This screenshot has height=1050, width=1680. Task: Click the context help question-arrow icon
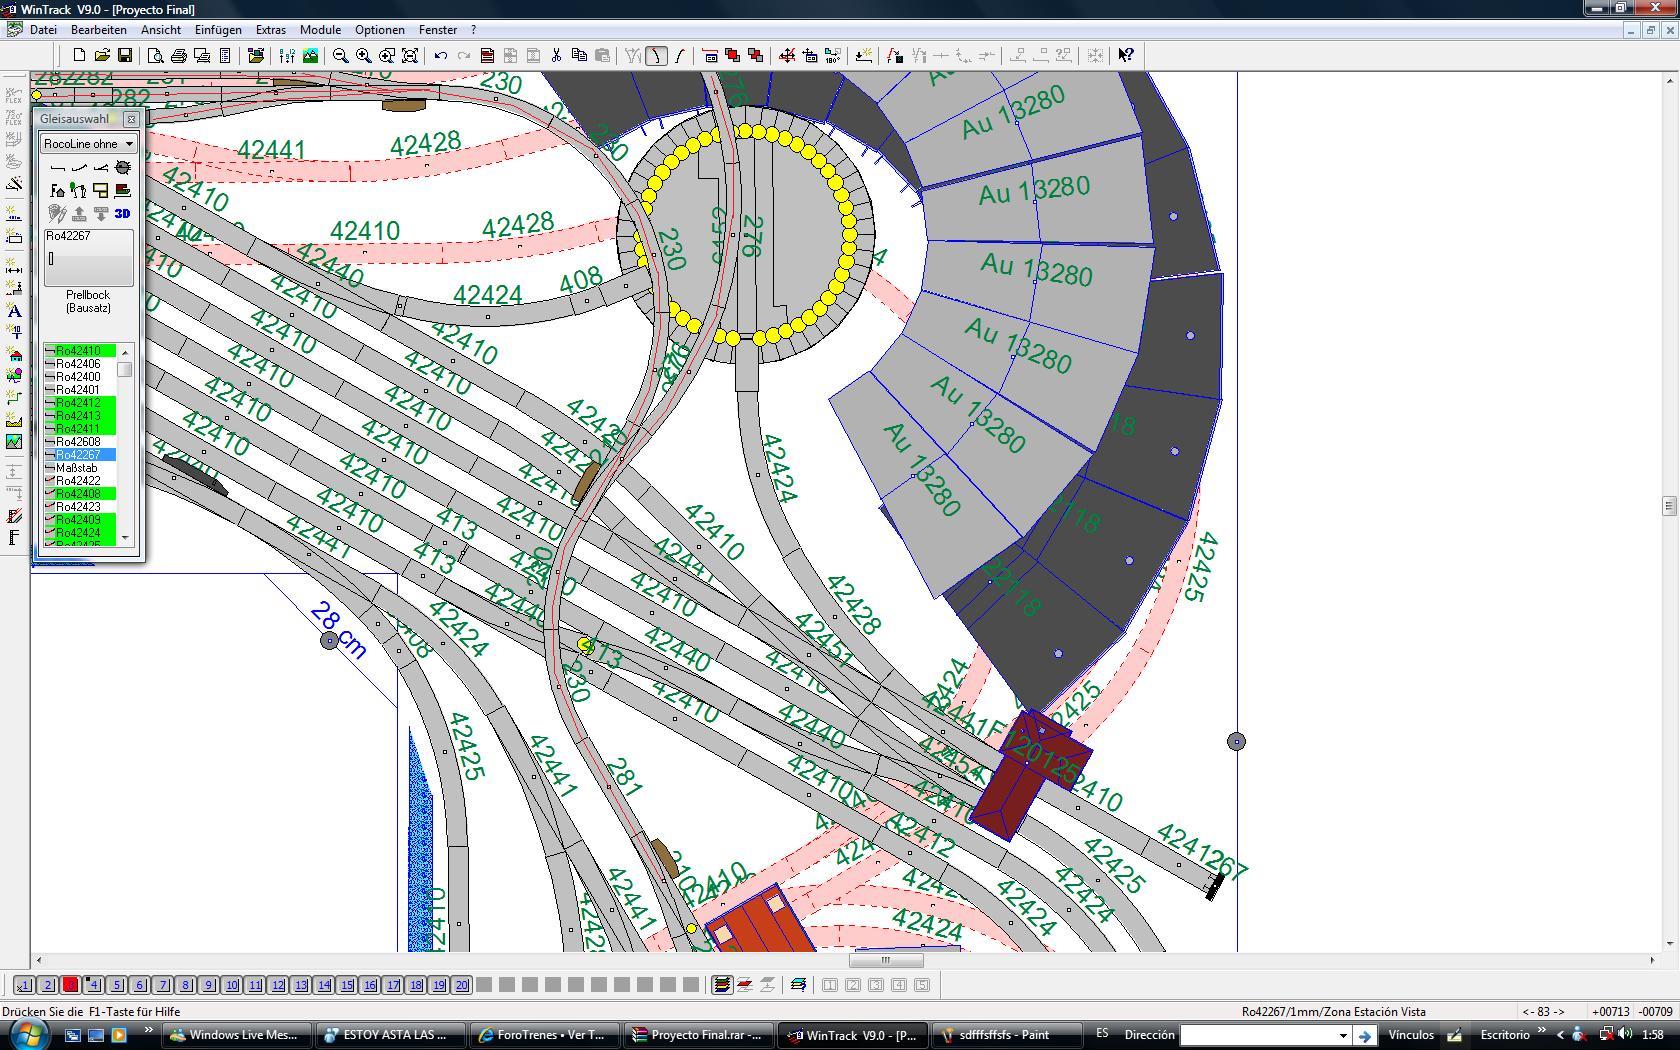tap(1126, 56)
